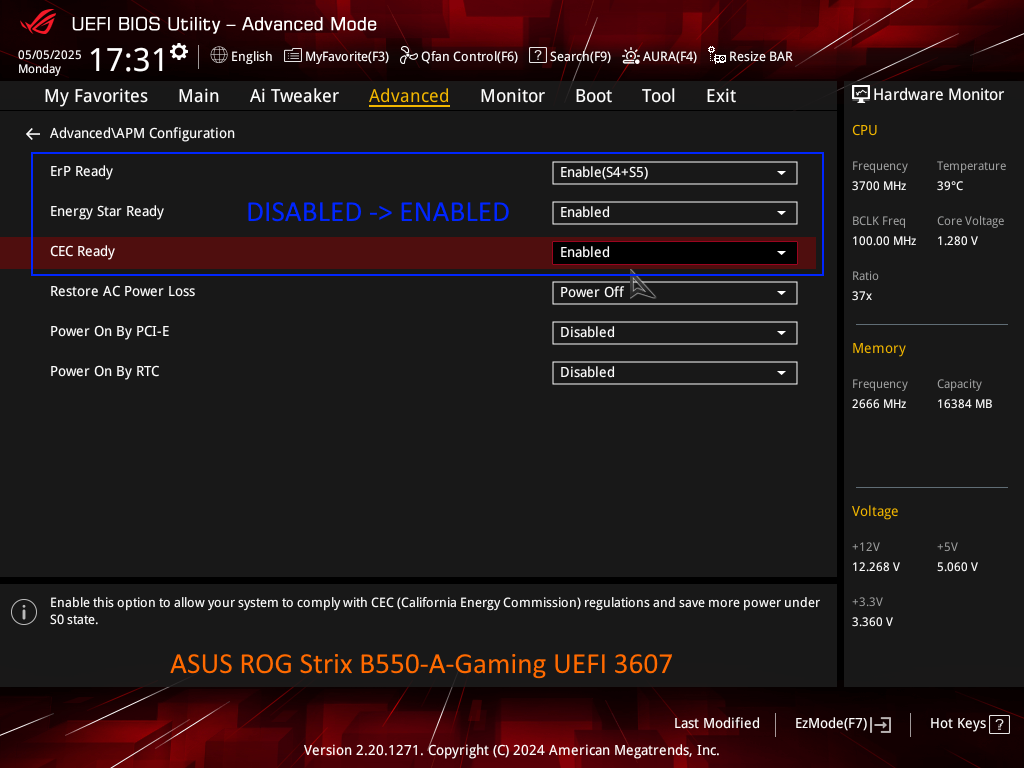Click the Qfan Control fan icon
The height and width of the screenshot is (768, 1024).
pyautogui.click(x=408, y=56)
